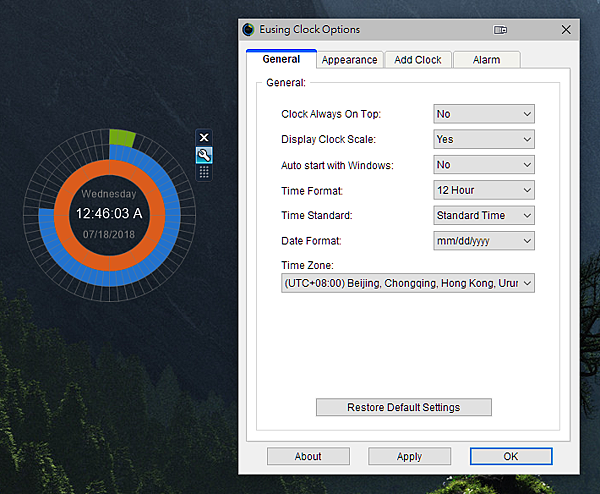Click the title bar switch icon
Screen dimensions: 600x494
coord(500,30)
